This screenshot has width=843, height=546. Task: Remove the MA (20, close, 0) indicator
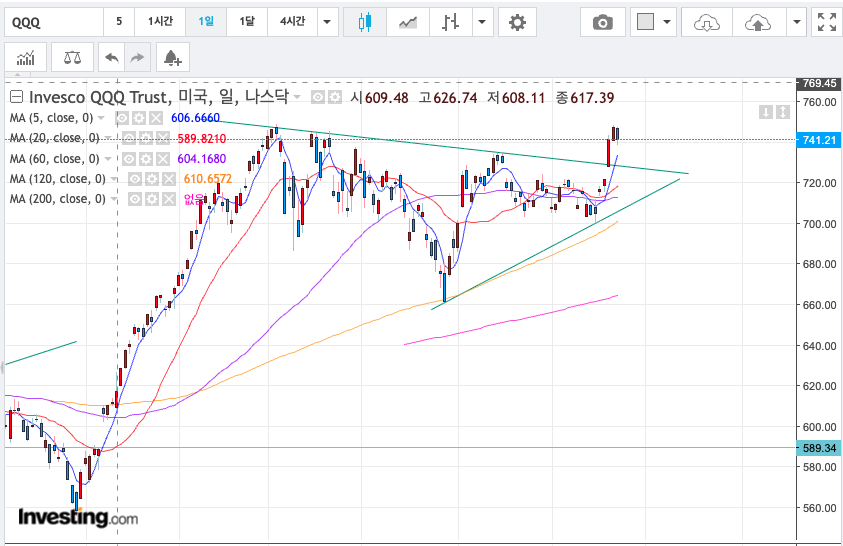[x=162, y=139]
